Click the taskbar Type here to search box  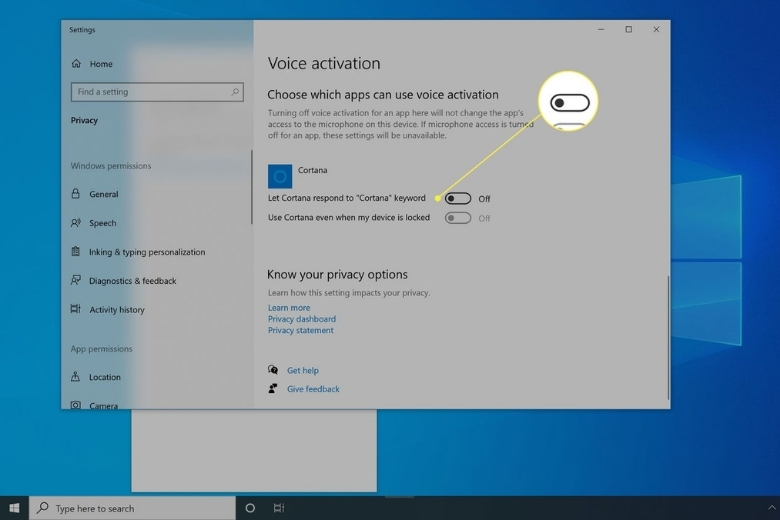point(132,508)
